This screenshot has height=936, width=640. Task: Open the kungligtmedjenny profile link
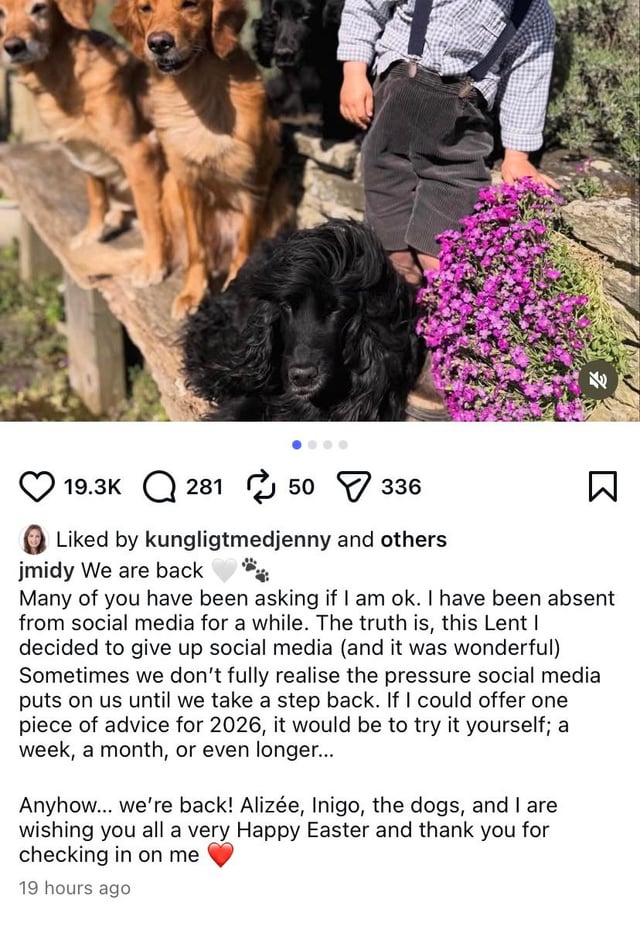[x=237, y=540]
